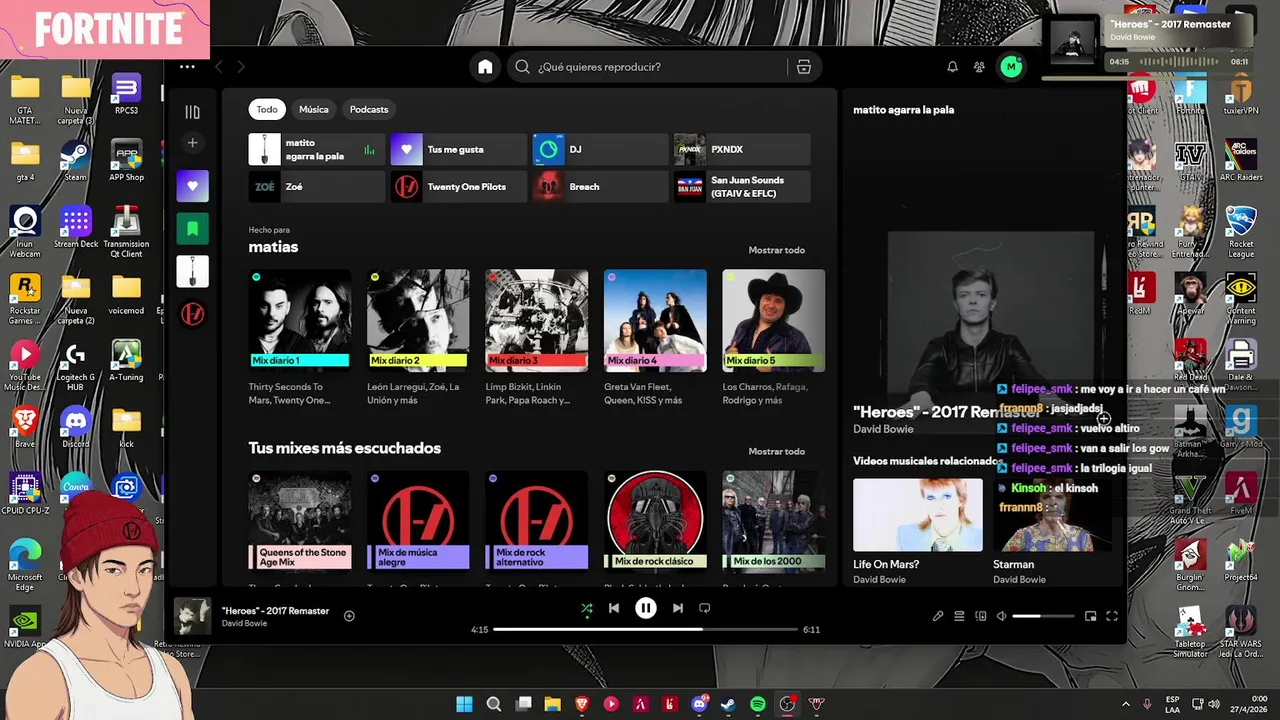Toggle the queue icon in the player bar
This screenshot has height=720, width=1280.
click(959, 616)
